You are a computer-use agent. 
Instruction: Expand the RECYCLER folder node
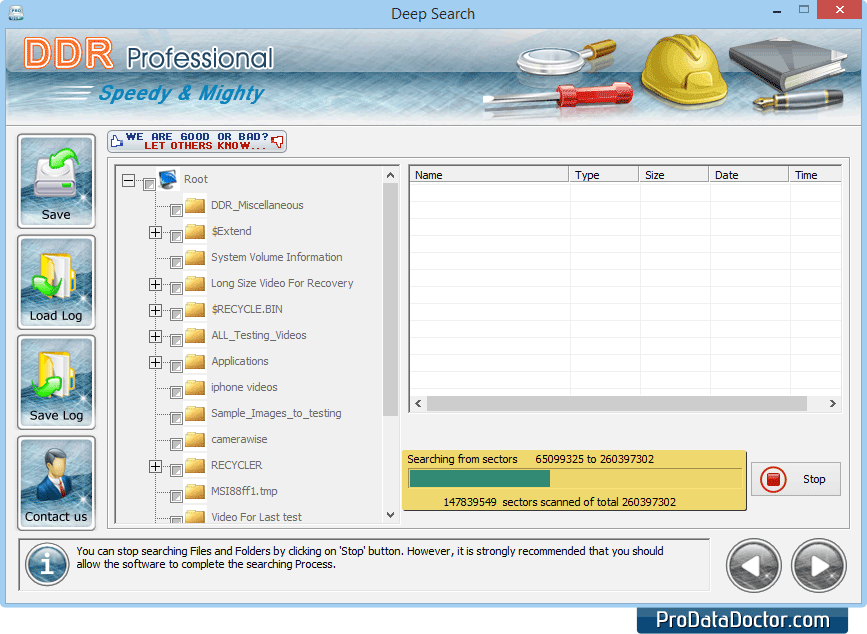pos(155,466)
